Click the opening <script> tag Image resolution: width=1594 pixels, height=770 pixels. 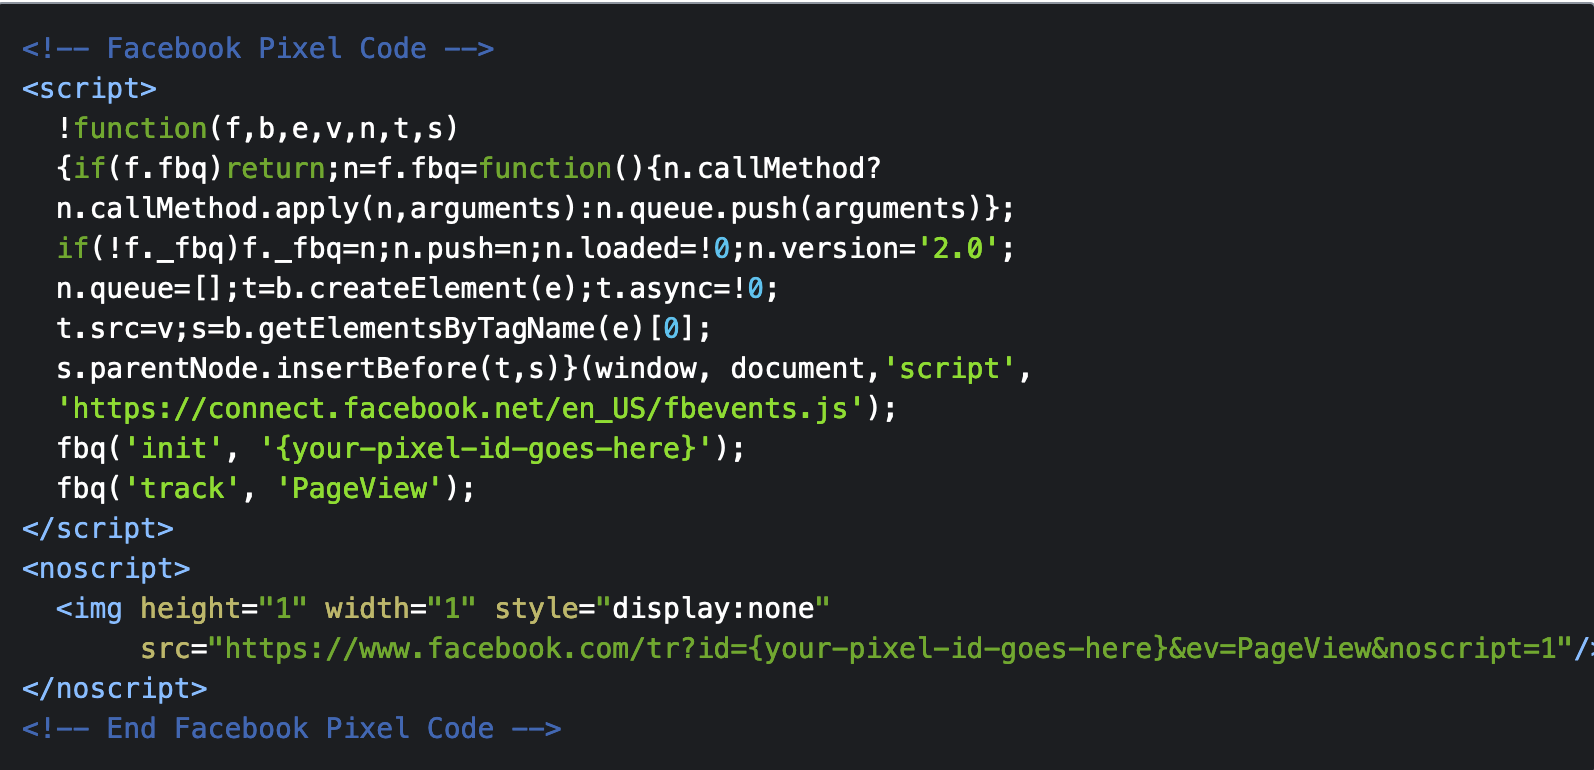coord(89,88)
